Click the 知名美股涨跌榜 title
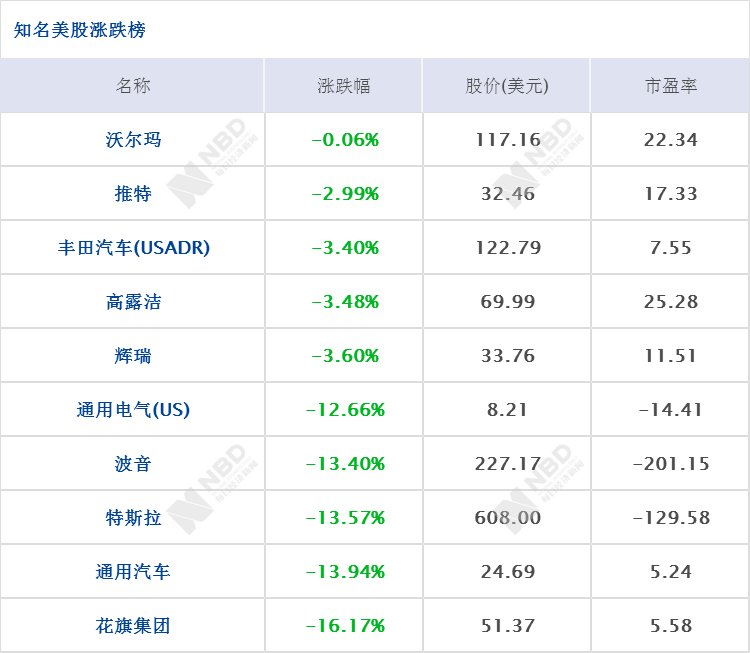Viewport: 750px width, 653px height. pos(79,30)
